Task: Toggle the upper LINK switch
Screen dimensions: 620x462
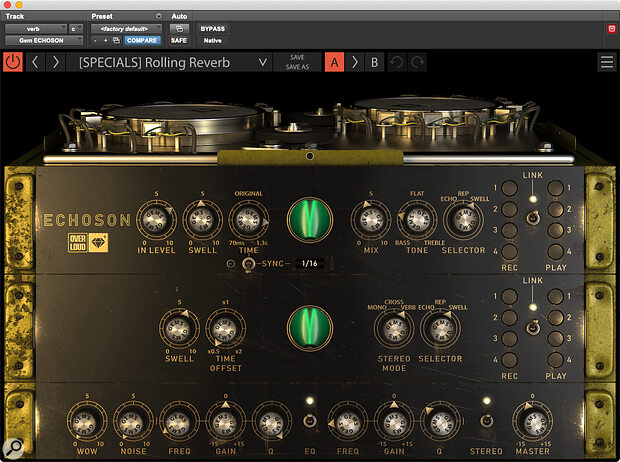Action: (533, 218)
